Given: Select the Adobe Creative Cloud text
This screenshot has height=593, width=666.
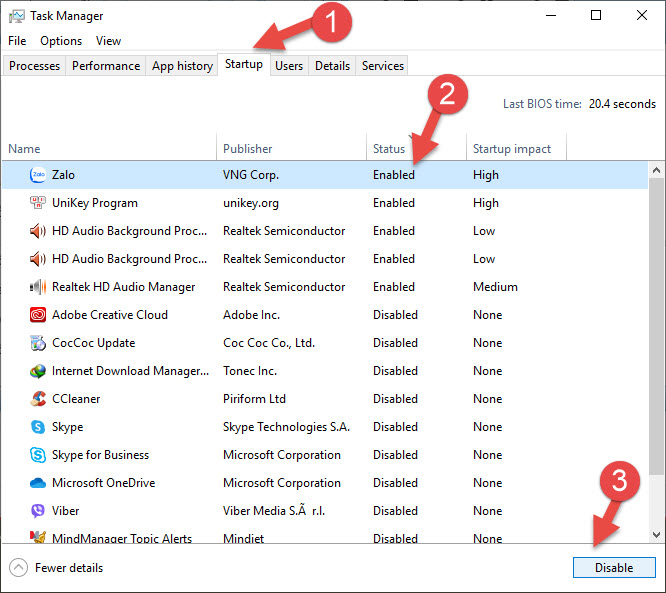Looking at the screenshot, I should click(x=110, y=315).
